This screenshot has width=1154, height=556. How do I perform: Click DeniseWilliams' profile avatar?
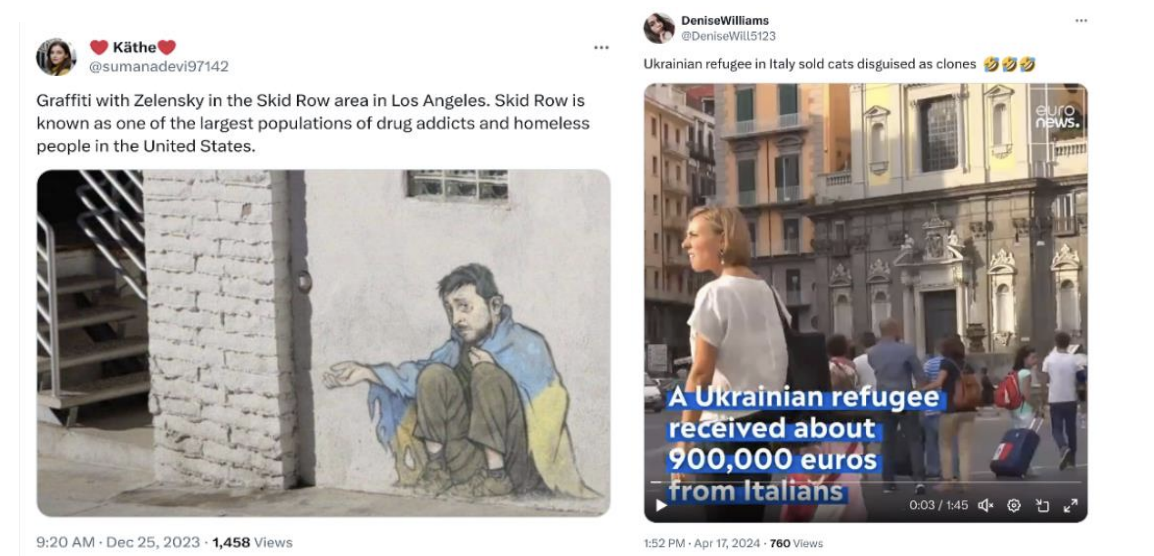[659, 28]
